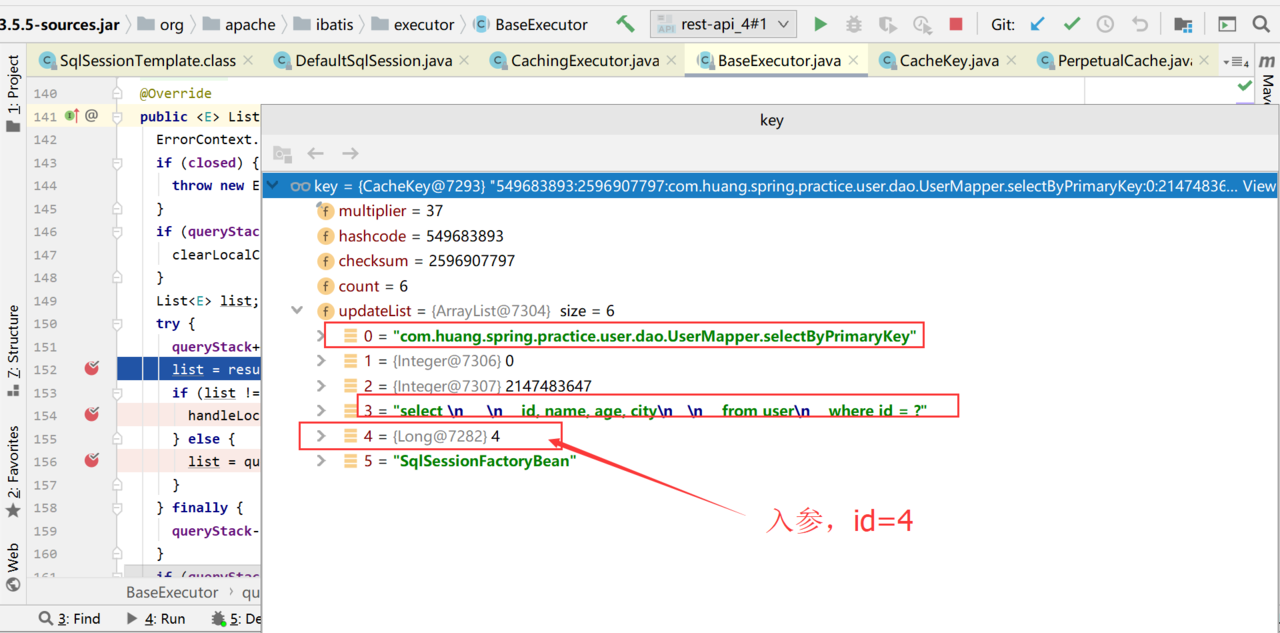Click the breadcrumb 'executor' folder
Viewport: 1280px width, 633px height.
click(413, 24)
